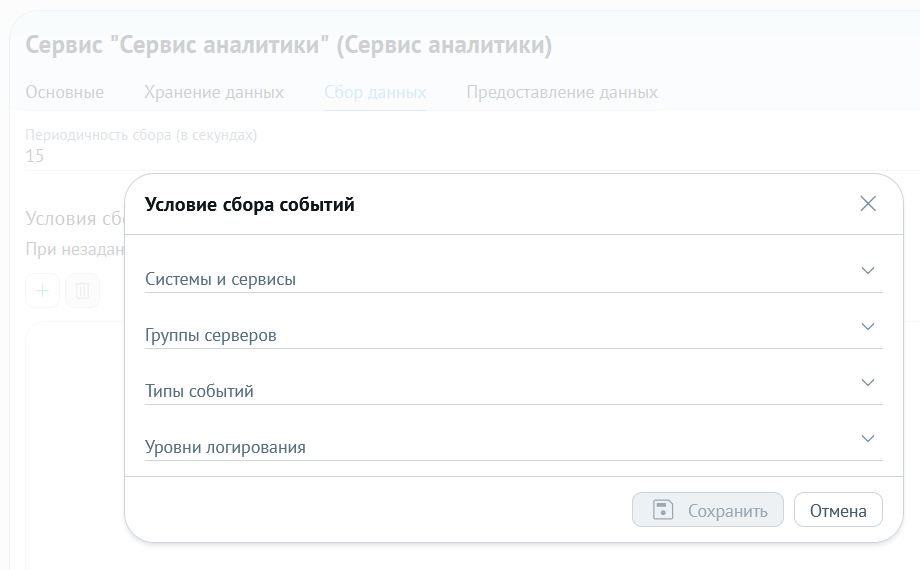Select the Сбор данных tab
This screenshot has width=920, height=570.
[x=375, y=92]
